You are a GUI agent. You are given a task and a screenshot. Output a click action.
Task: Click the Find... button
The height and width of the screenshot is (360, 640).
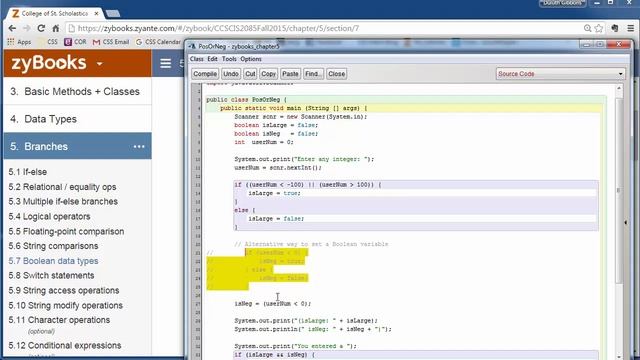pyautogui.click(x=313, y=74)
